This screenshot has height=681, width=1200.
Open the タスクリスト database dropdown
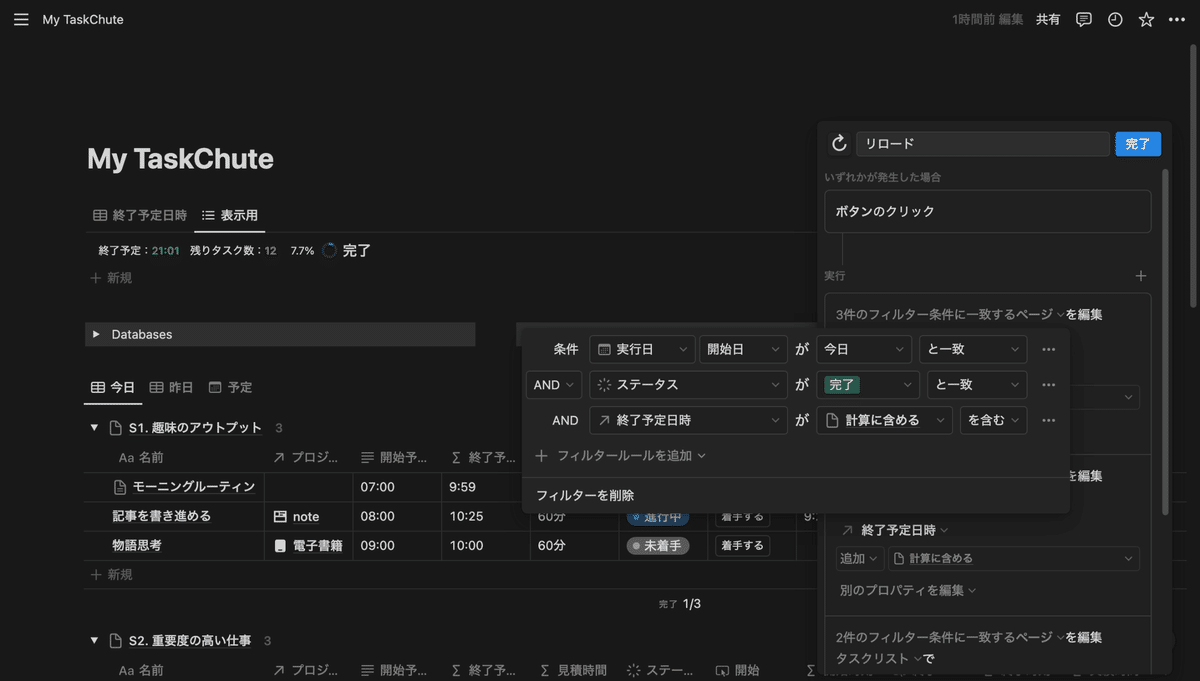pyautogui.click(x=879, y=658)
